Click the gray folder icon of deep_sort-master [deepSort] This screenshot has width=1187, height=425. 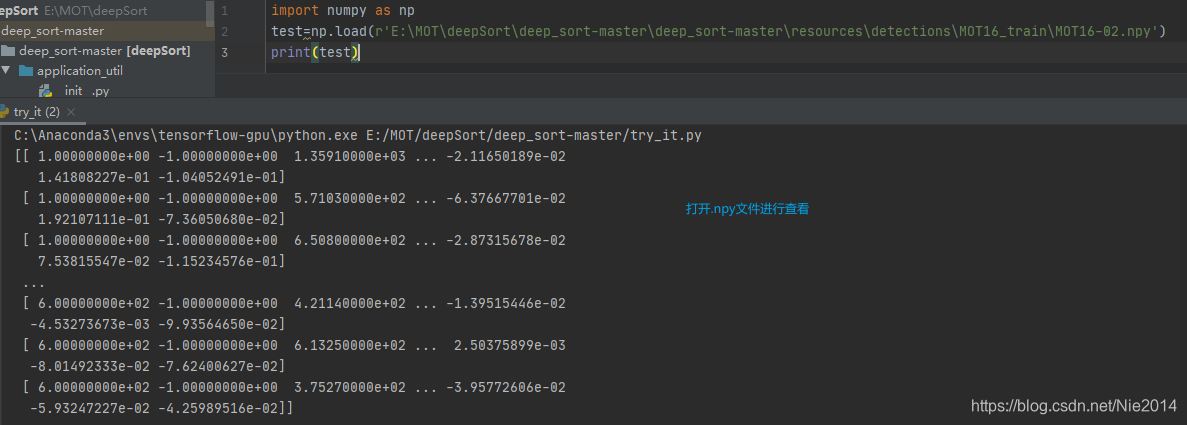pyautogui.click(x=8, y=51)
